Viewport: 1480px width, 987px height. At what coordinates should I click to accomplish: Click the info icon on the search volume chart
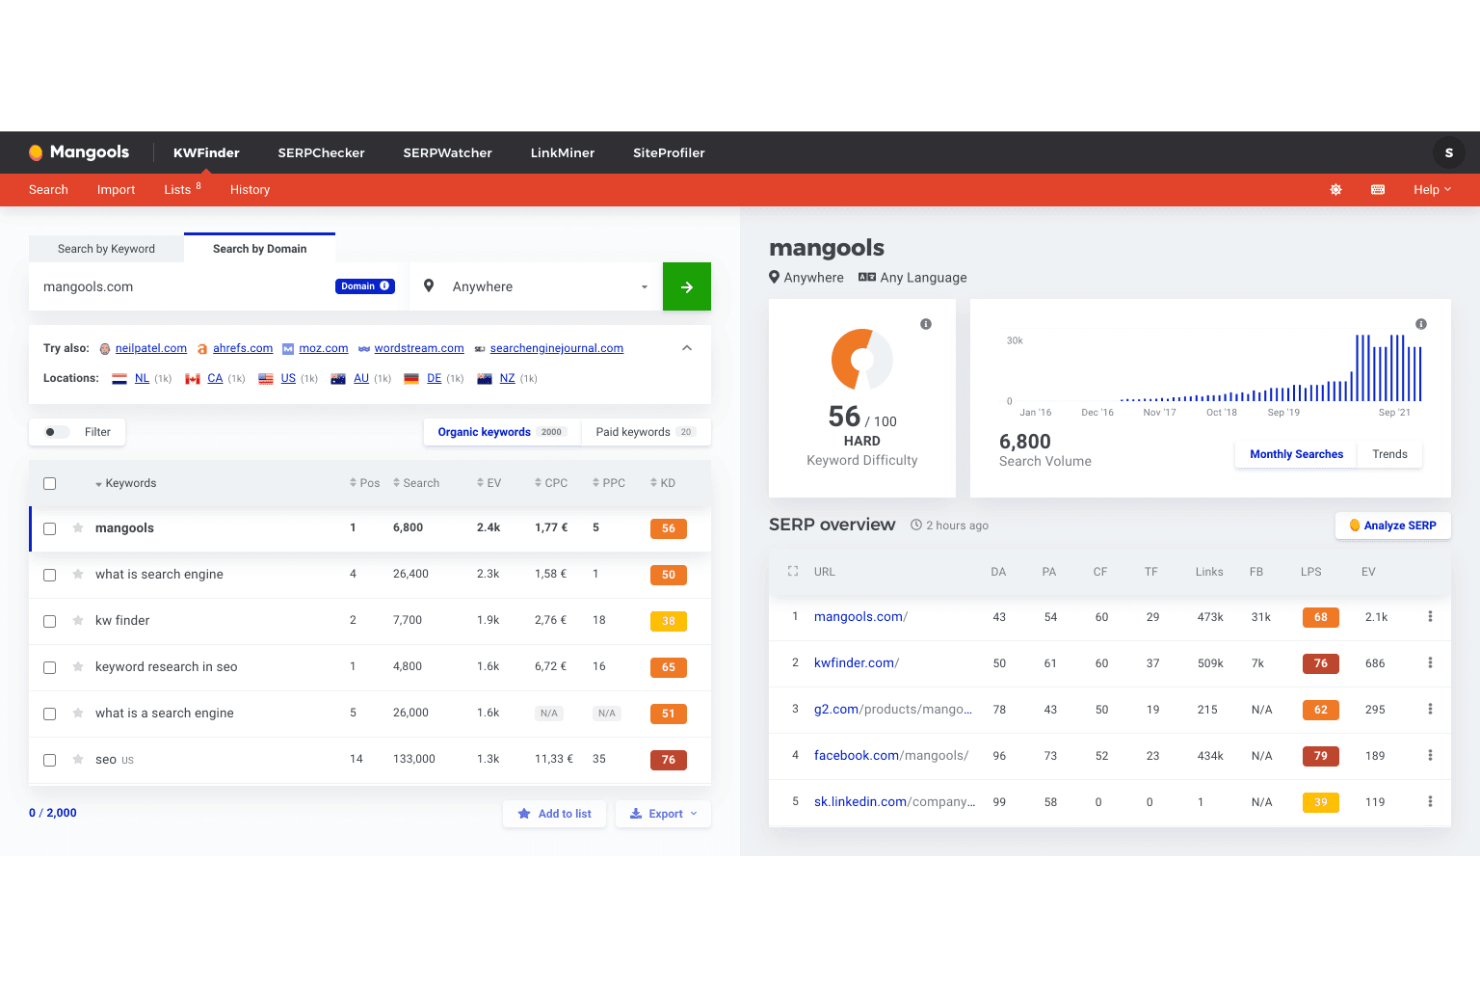click(1421, 324)
